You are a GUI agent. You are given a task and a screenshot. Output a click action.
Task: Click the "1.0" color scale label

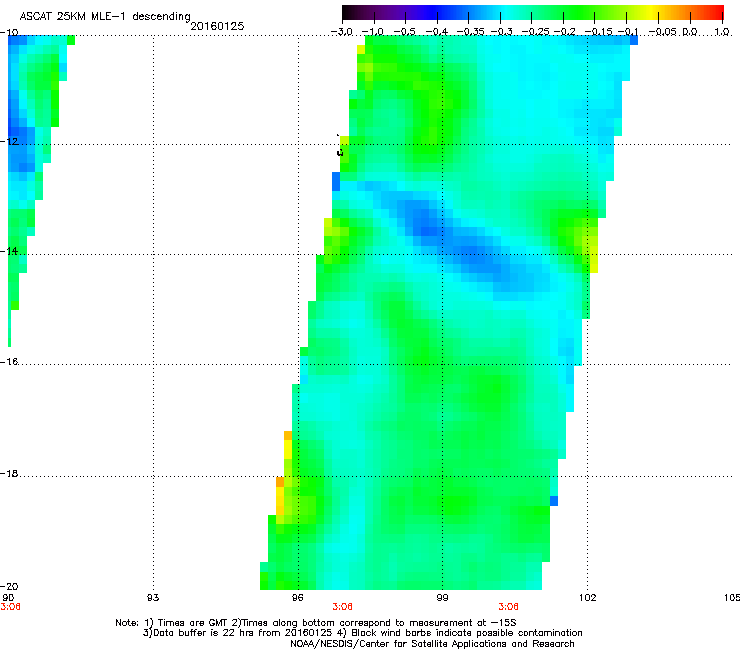(722, 32)
